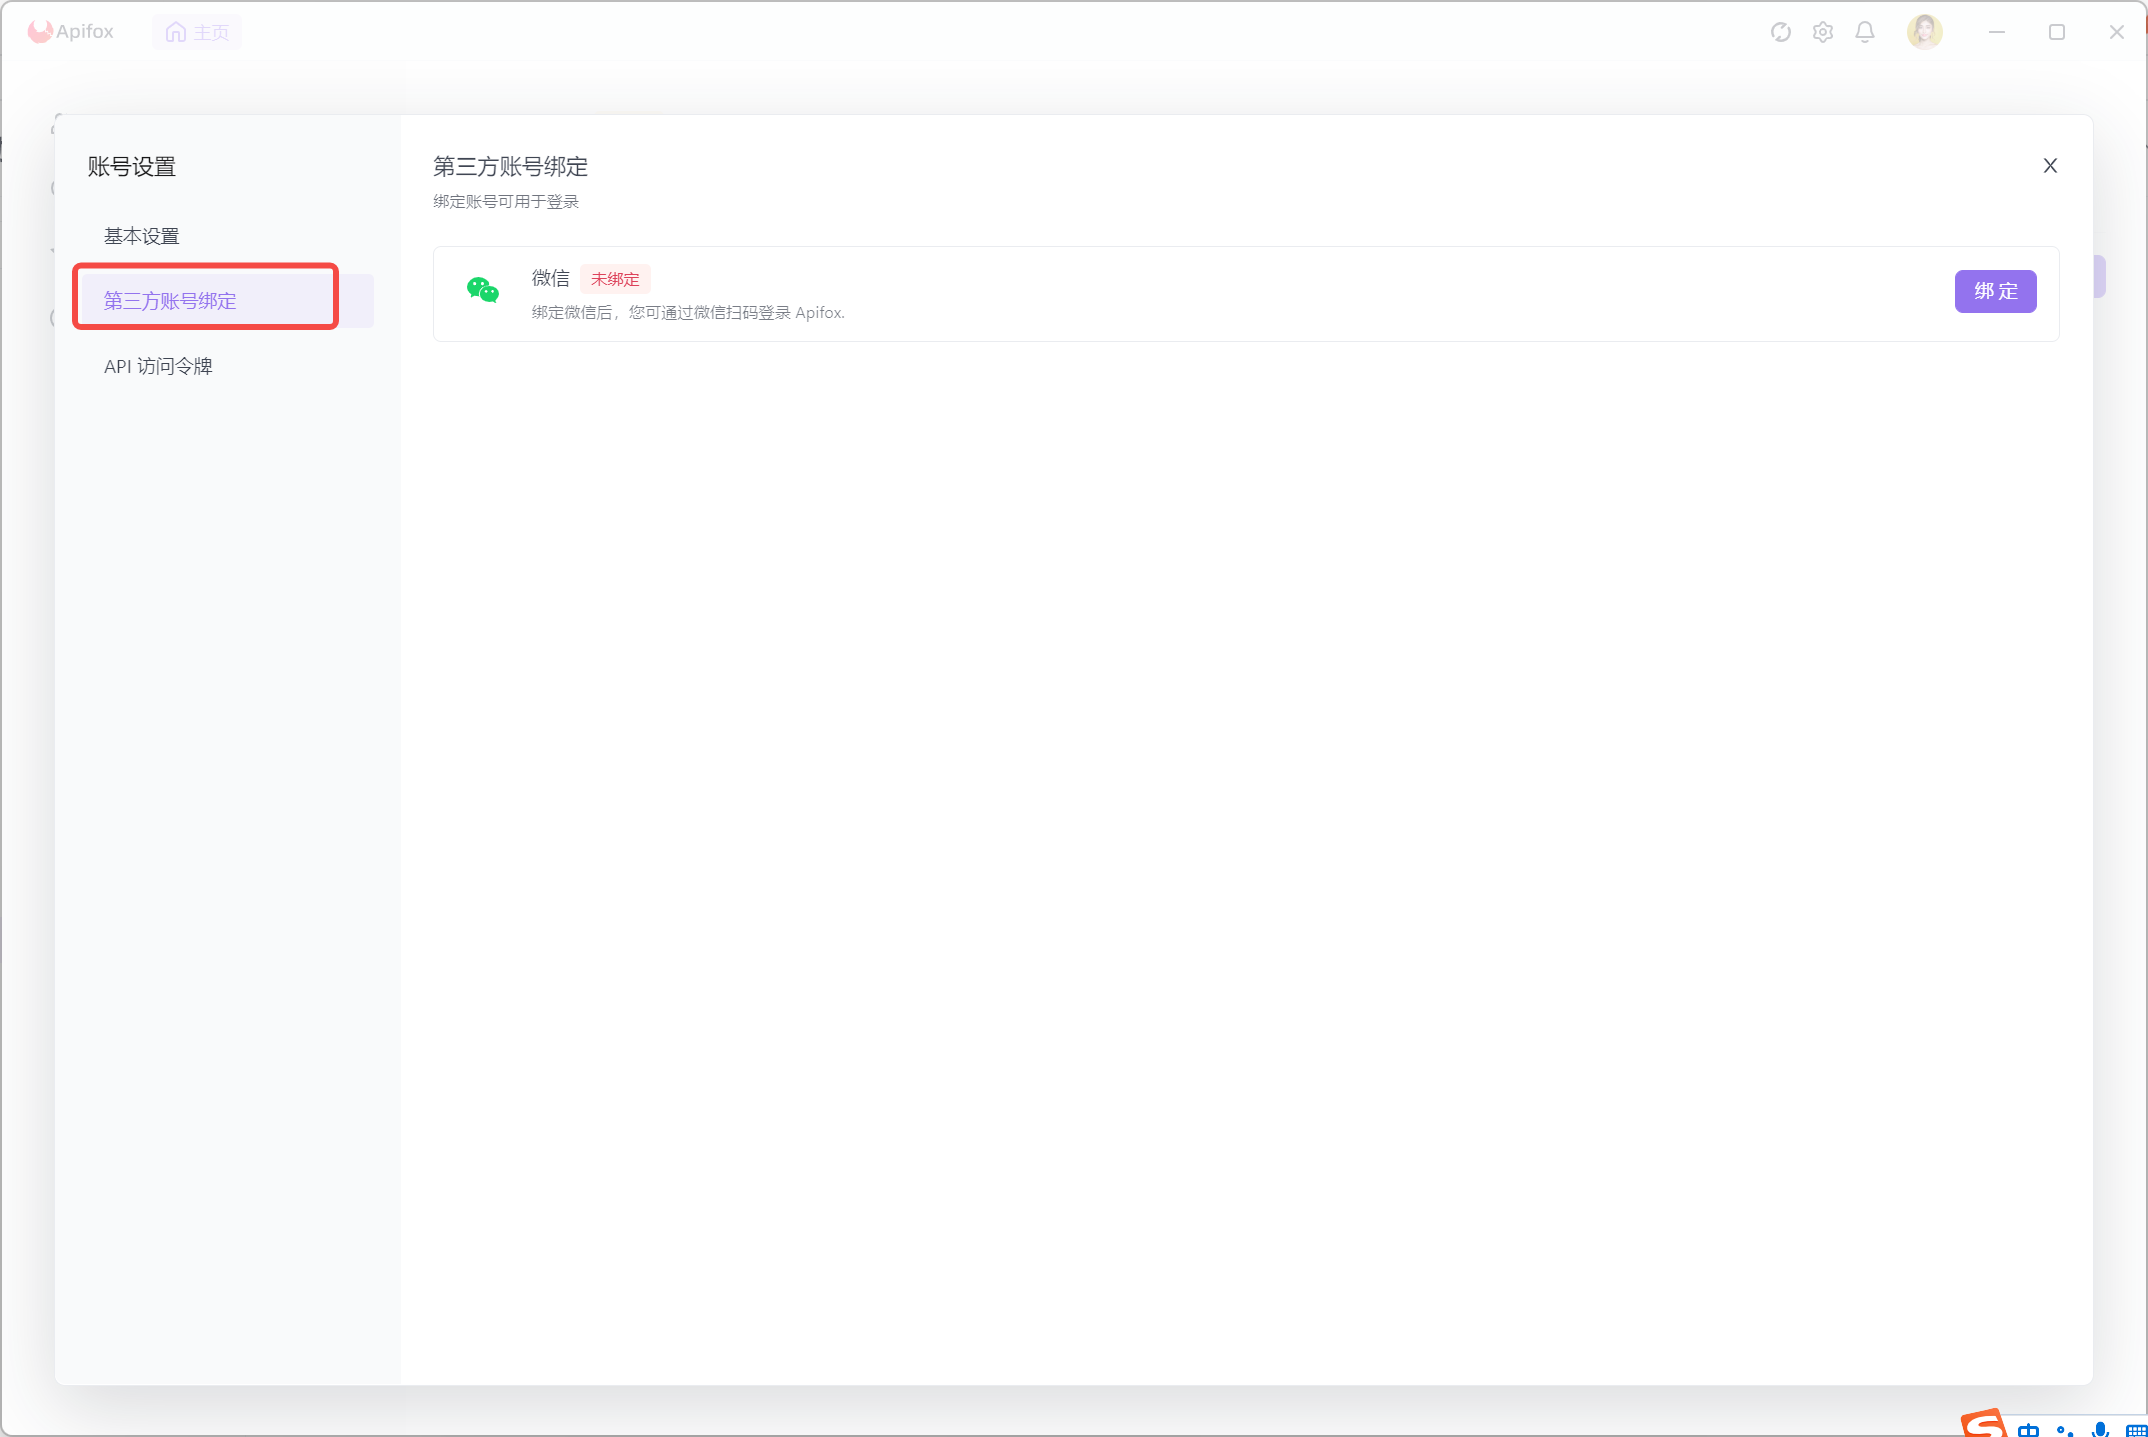Image resolution: width=2148 pixels, height=1437 pixels.
Task: Go to the API 访问令牌 section
Action: coord(158,366)
